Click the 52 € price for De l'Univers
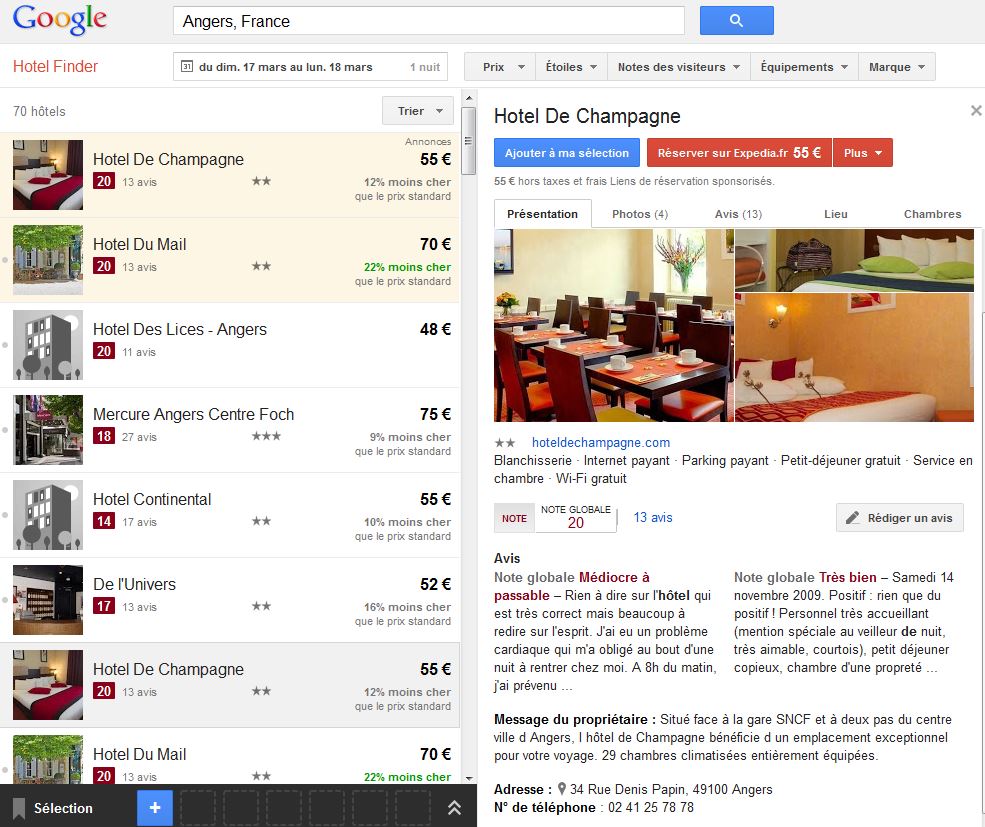Screen dimensions: 985x827 click(435, 584)
